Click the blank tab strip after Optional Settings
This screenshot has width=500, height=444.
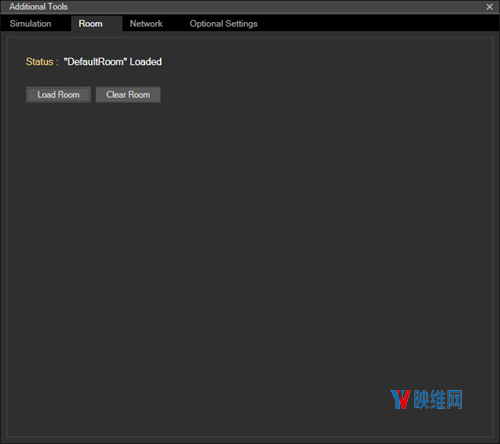[x=380, y=24]
